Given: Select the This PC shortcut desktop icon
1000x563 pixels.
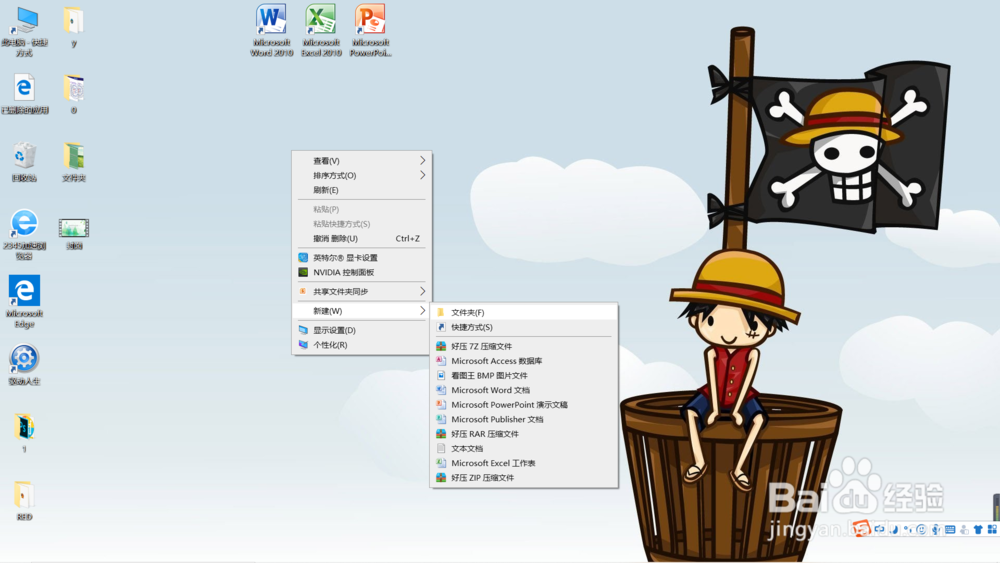Looking at the screenshot, I should click(x=24, y=31).
